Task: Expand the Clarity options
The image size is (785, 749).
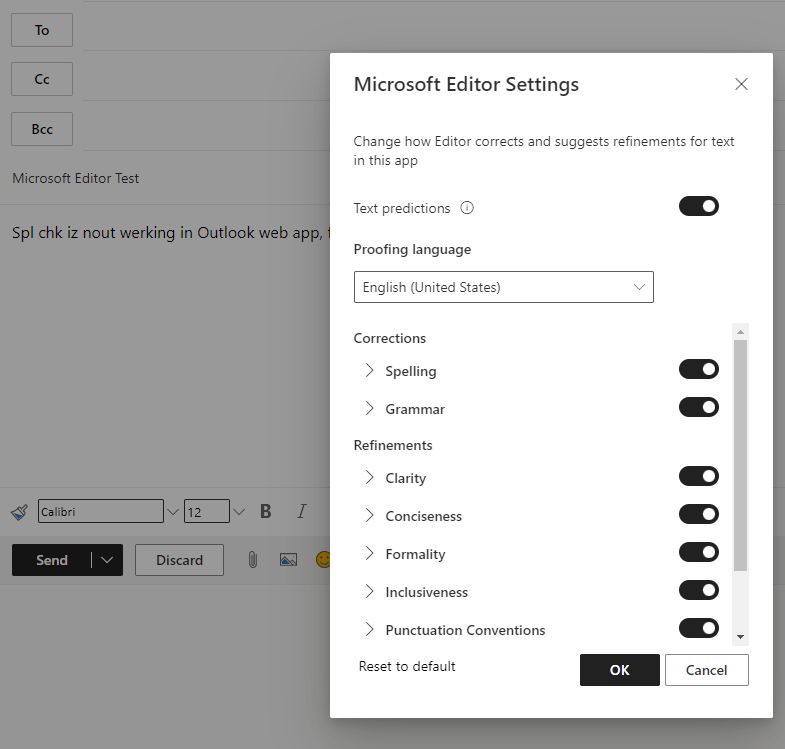Action: pyautogui.click(x=369, y=478)
